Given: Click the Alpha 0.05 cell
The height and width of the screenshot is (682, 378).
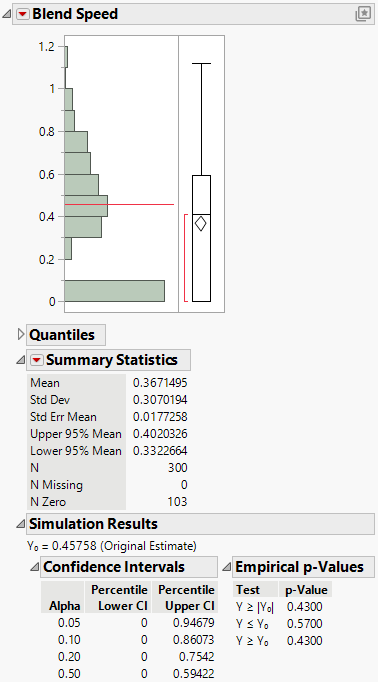Looking at the screenshot, I should pos(69,623).
